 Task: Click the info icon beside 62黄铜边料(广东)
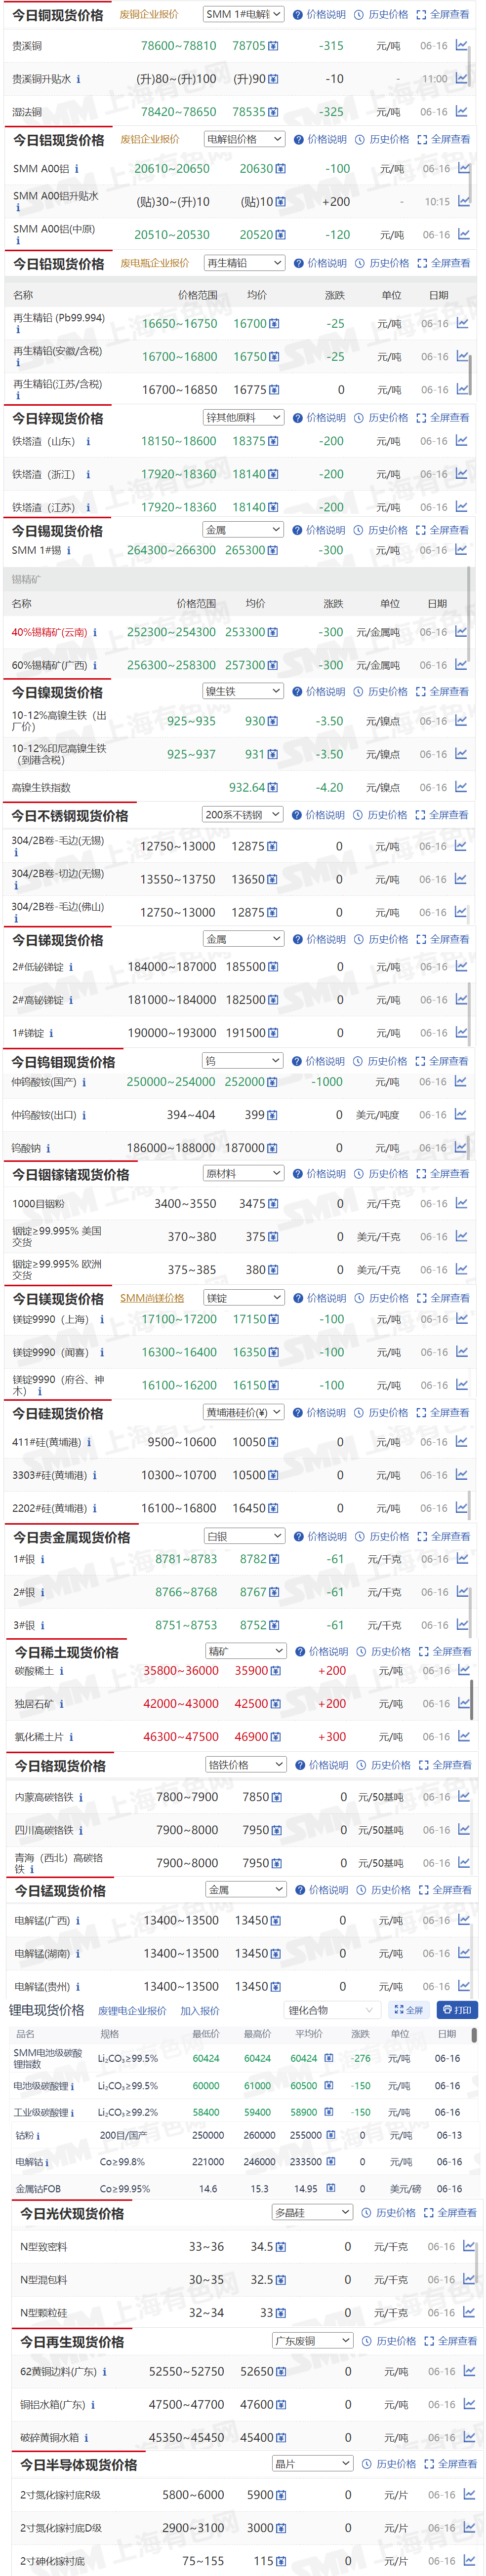pos(104,2372)
